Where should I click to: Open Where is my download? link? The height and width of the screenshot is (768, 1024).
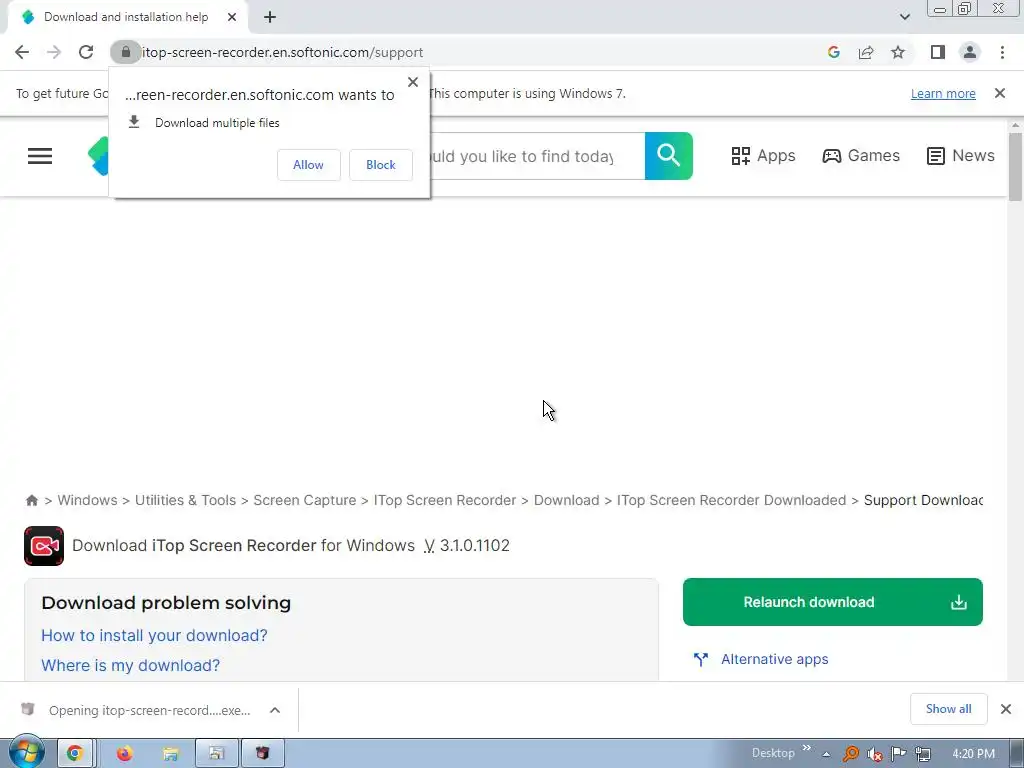(131, 665)
